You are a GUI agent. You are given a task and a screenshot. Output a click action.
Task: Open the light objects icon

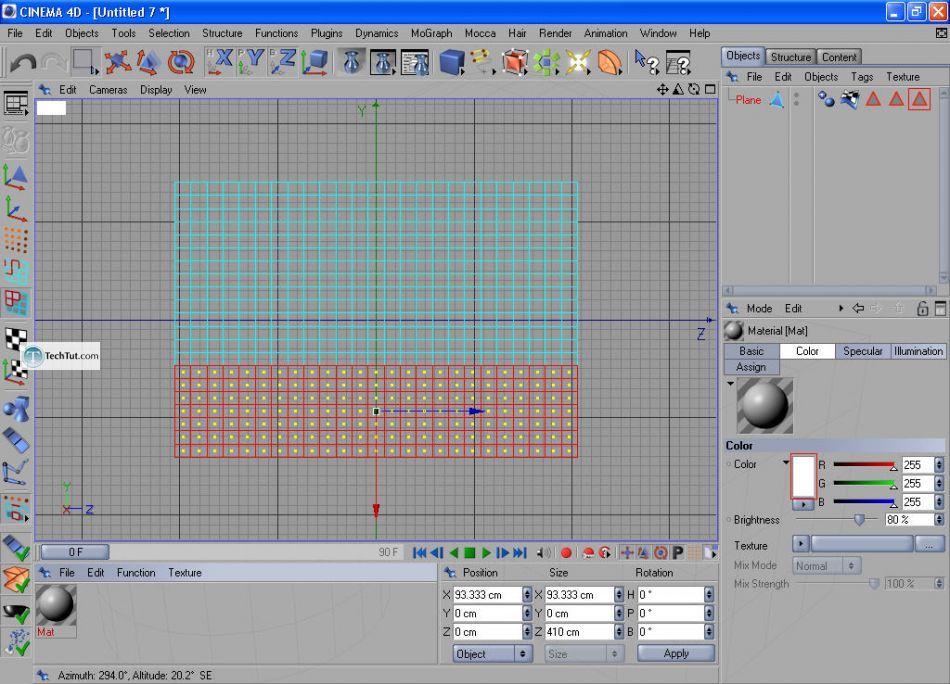pyautogui.click(x=578, y=62)
